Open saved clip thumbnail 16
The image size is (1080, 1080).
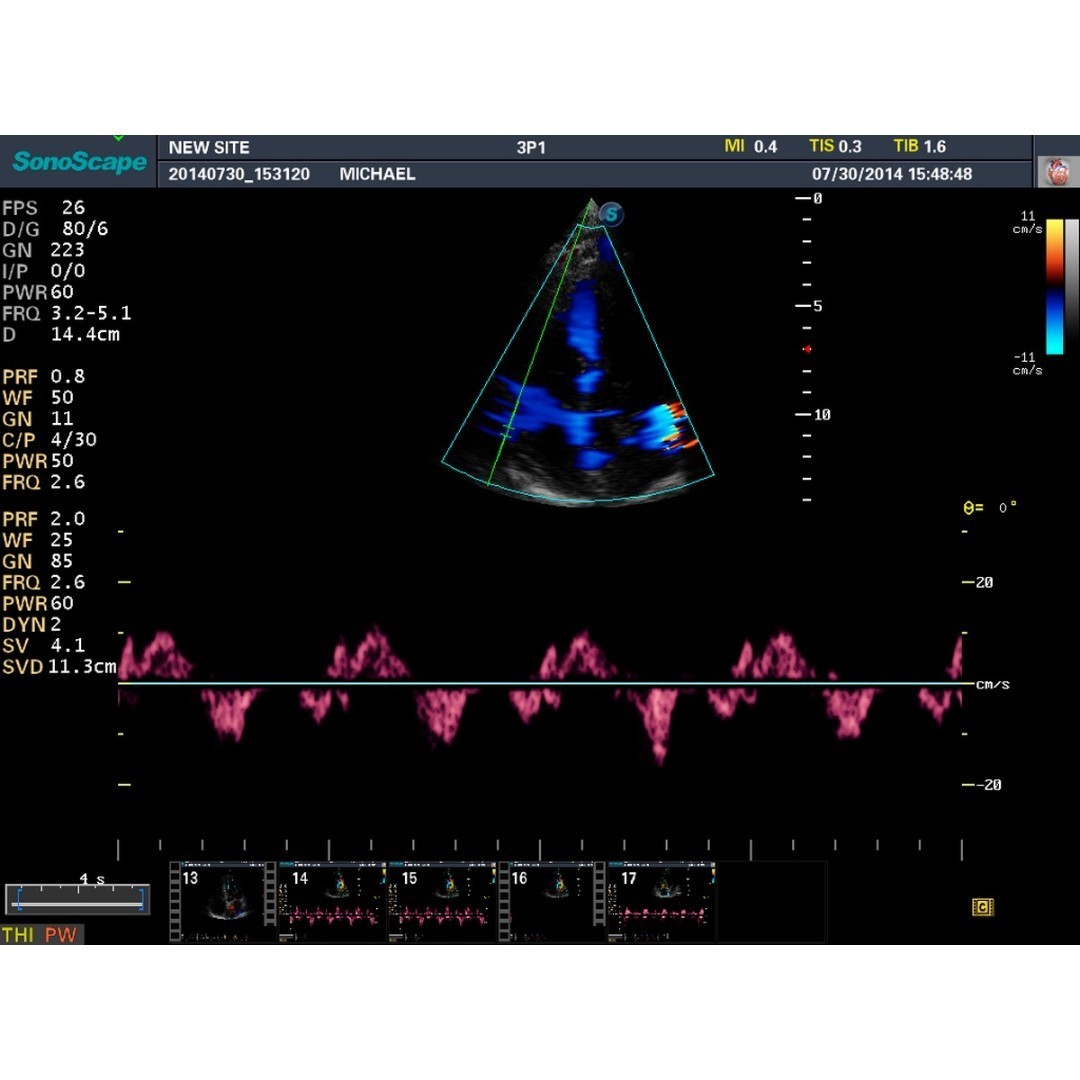tap(552, 902)
